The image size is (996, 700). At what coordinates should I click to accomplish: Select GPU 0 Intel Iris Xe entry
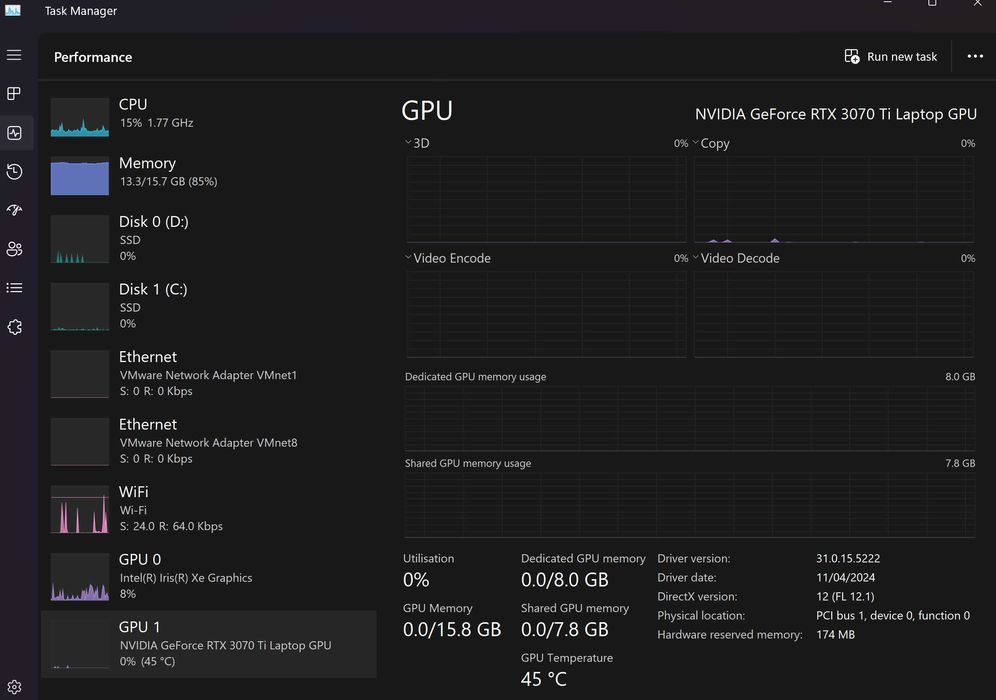209,576
